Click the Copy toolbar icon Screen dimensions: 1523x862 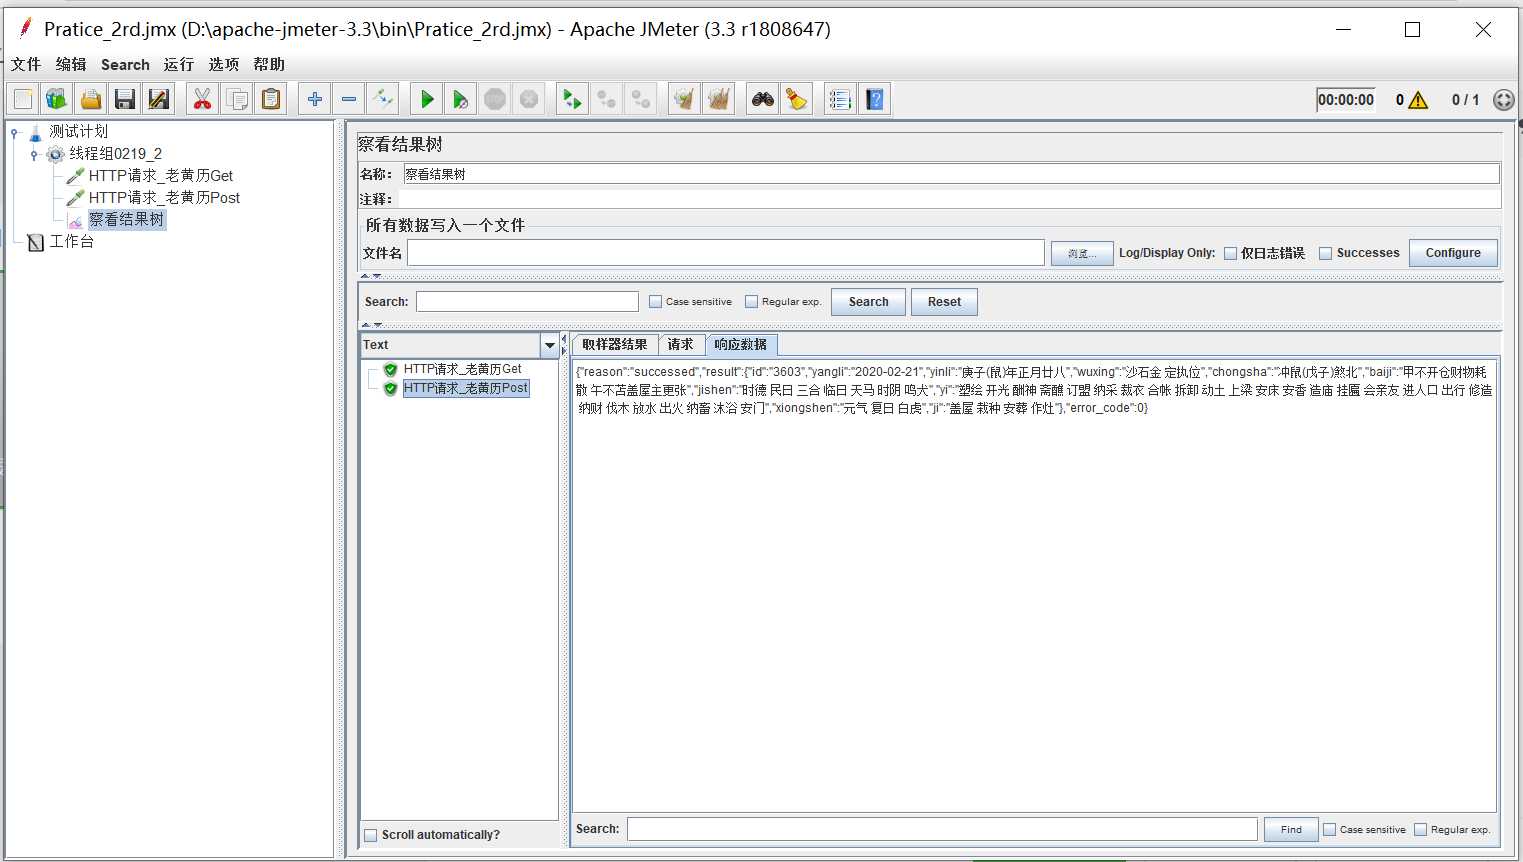pyautogui.click(x=237, y=99)
